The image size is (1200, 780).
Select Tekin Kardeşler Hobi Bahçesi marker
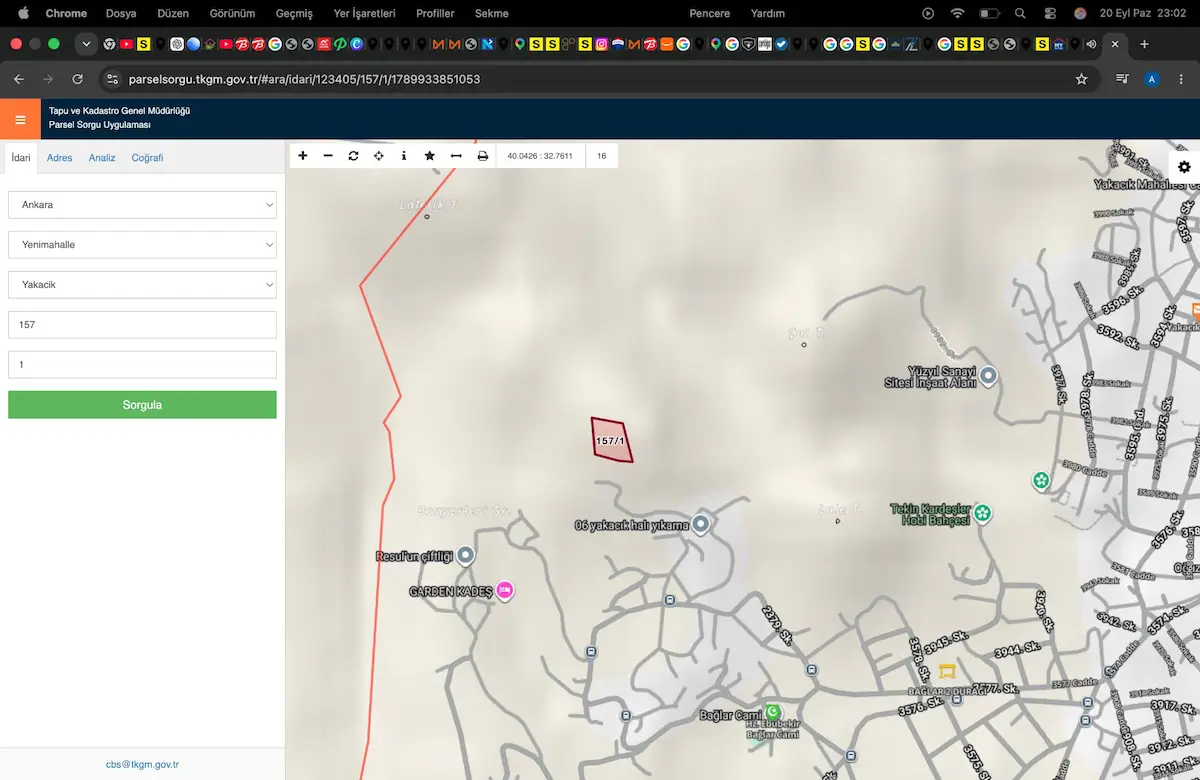983,514
